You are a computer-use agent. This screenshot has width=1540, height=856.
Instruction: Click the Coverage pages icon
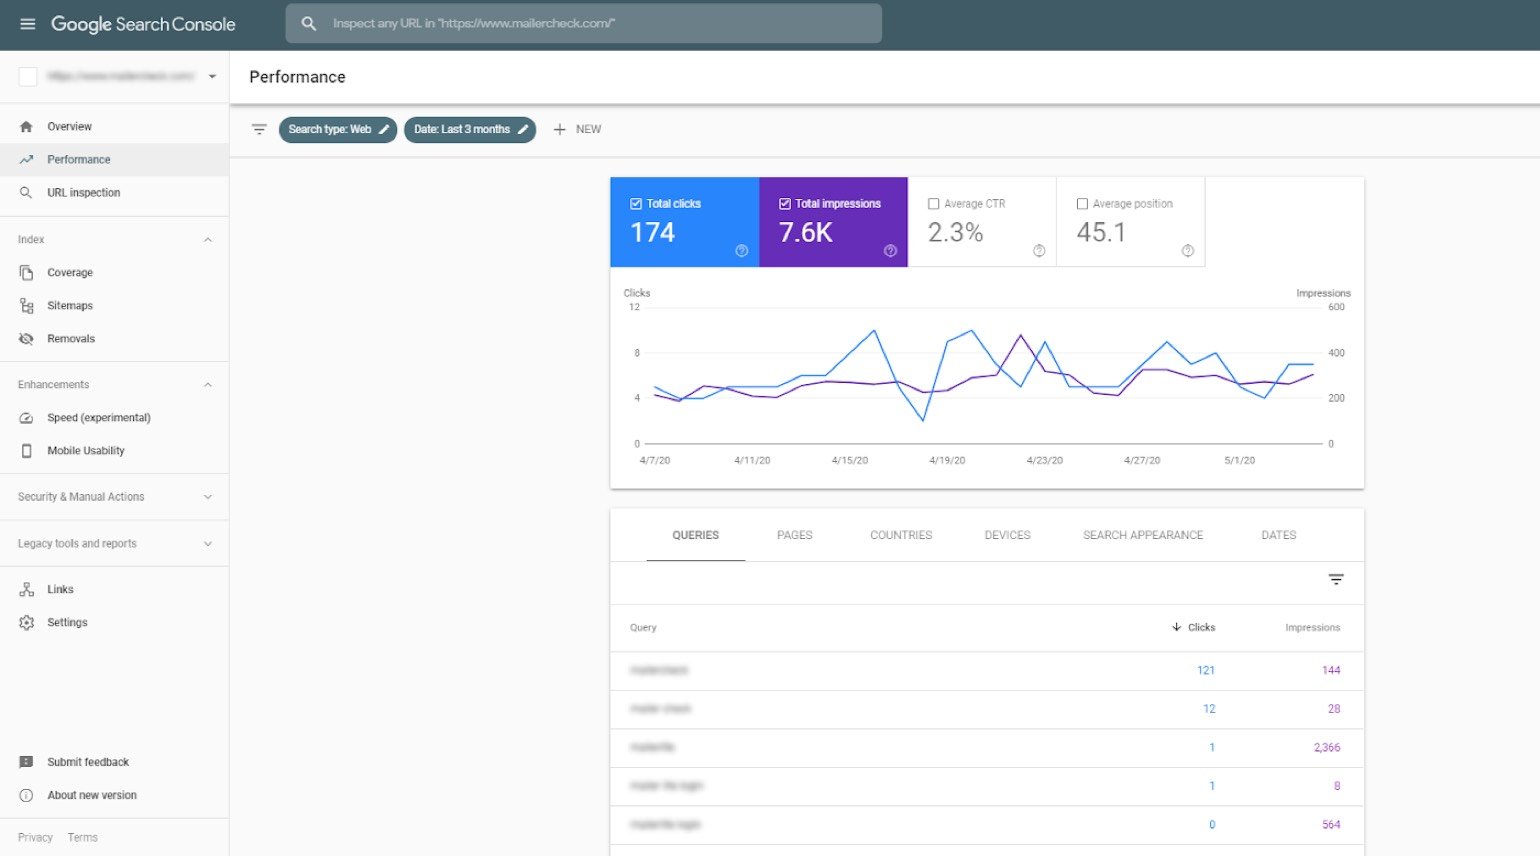[26, 273]
